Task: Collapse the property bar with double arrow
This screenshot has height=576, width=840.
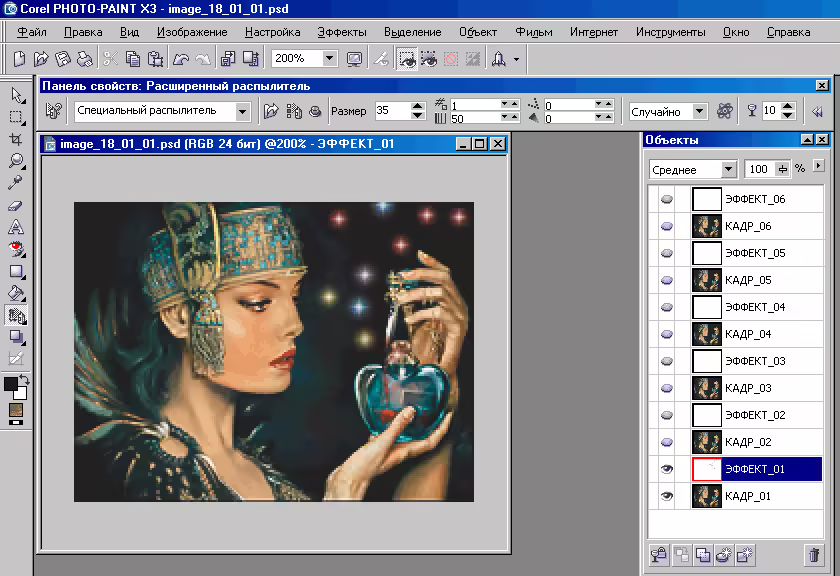Action: [x=817, y=111]
